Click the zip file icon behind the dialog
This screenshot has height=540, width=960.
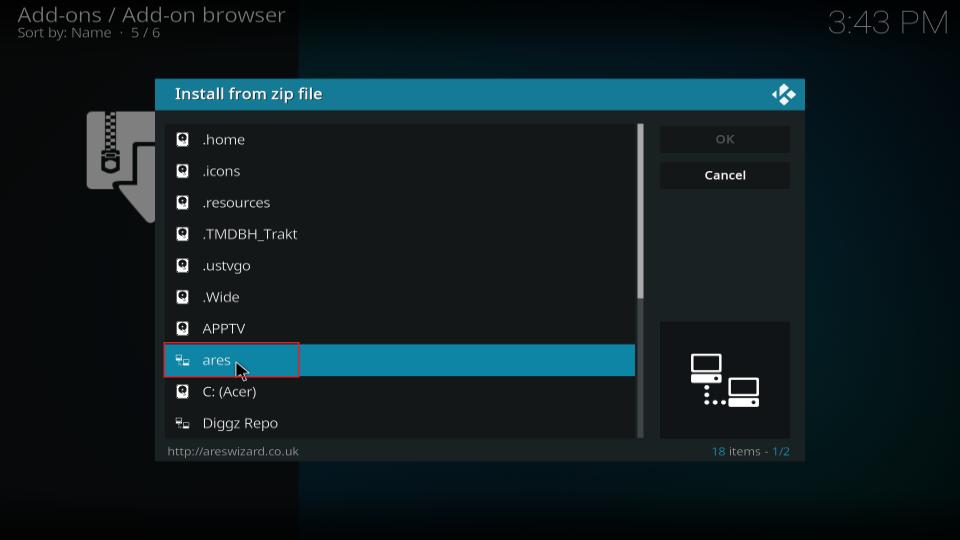coord(121,167)
